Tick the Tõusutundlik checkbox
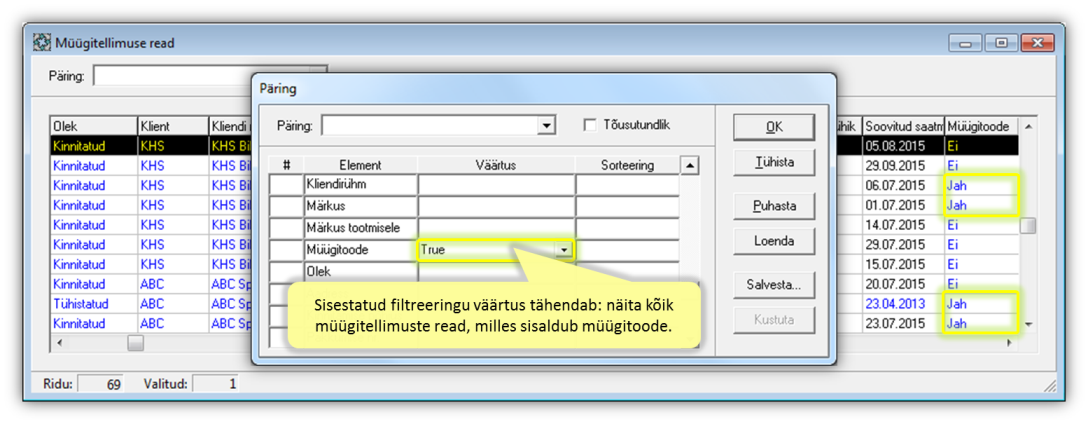The image size is (1088, 424). 590,126
